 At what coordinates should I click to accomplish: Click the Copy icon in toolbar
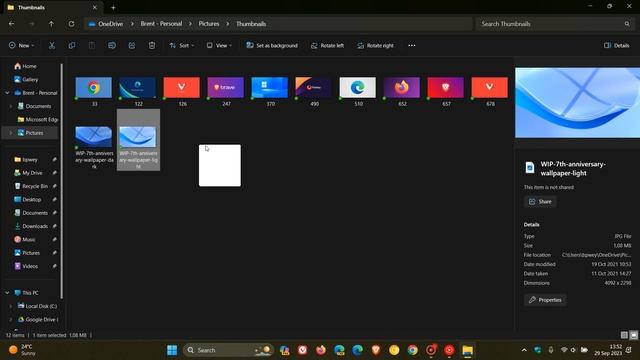coord(72,45)
